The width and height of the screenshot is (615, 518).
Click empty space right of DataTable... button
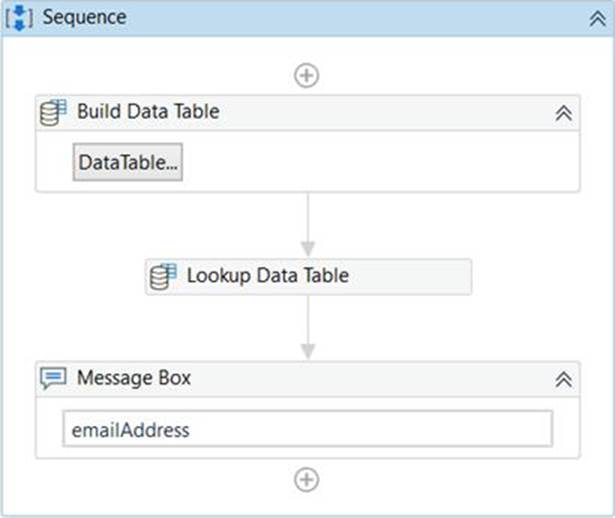(x=380, y=163)
